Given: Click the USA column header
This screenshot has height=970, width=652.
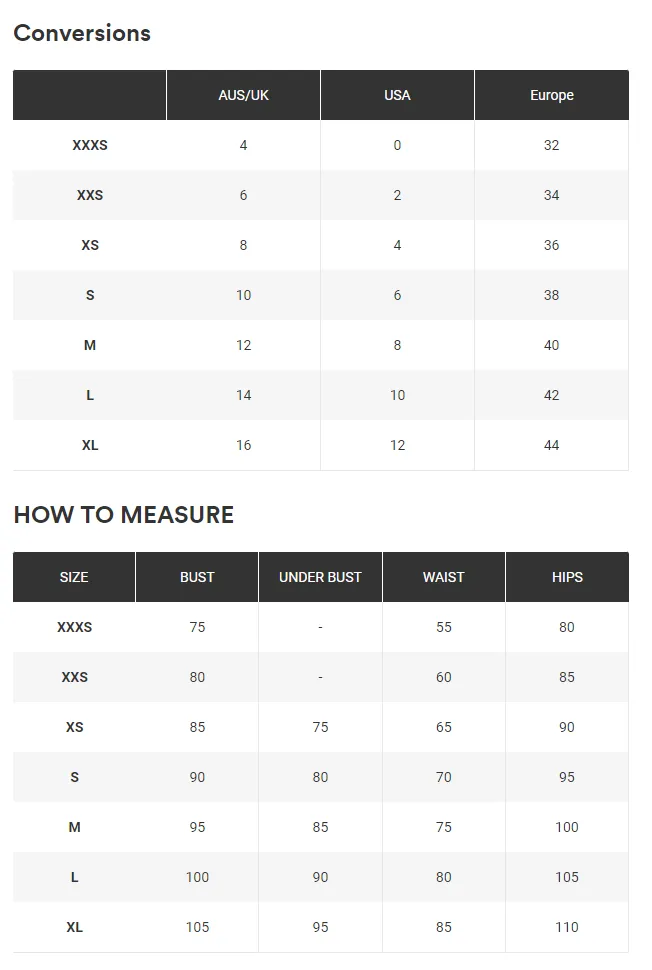Looking at the screenshot, I should pos(397,95).
